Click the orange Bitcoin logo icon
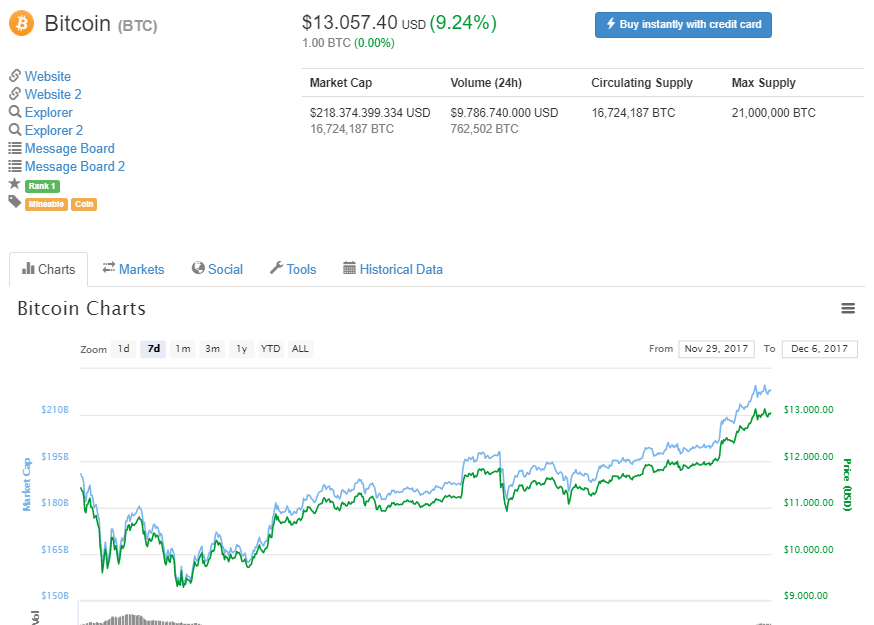The height and width of the screenshot is (625, 874). [x=22, y=23]
